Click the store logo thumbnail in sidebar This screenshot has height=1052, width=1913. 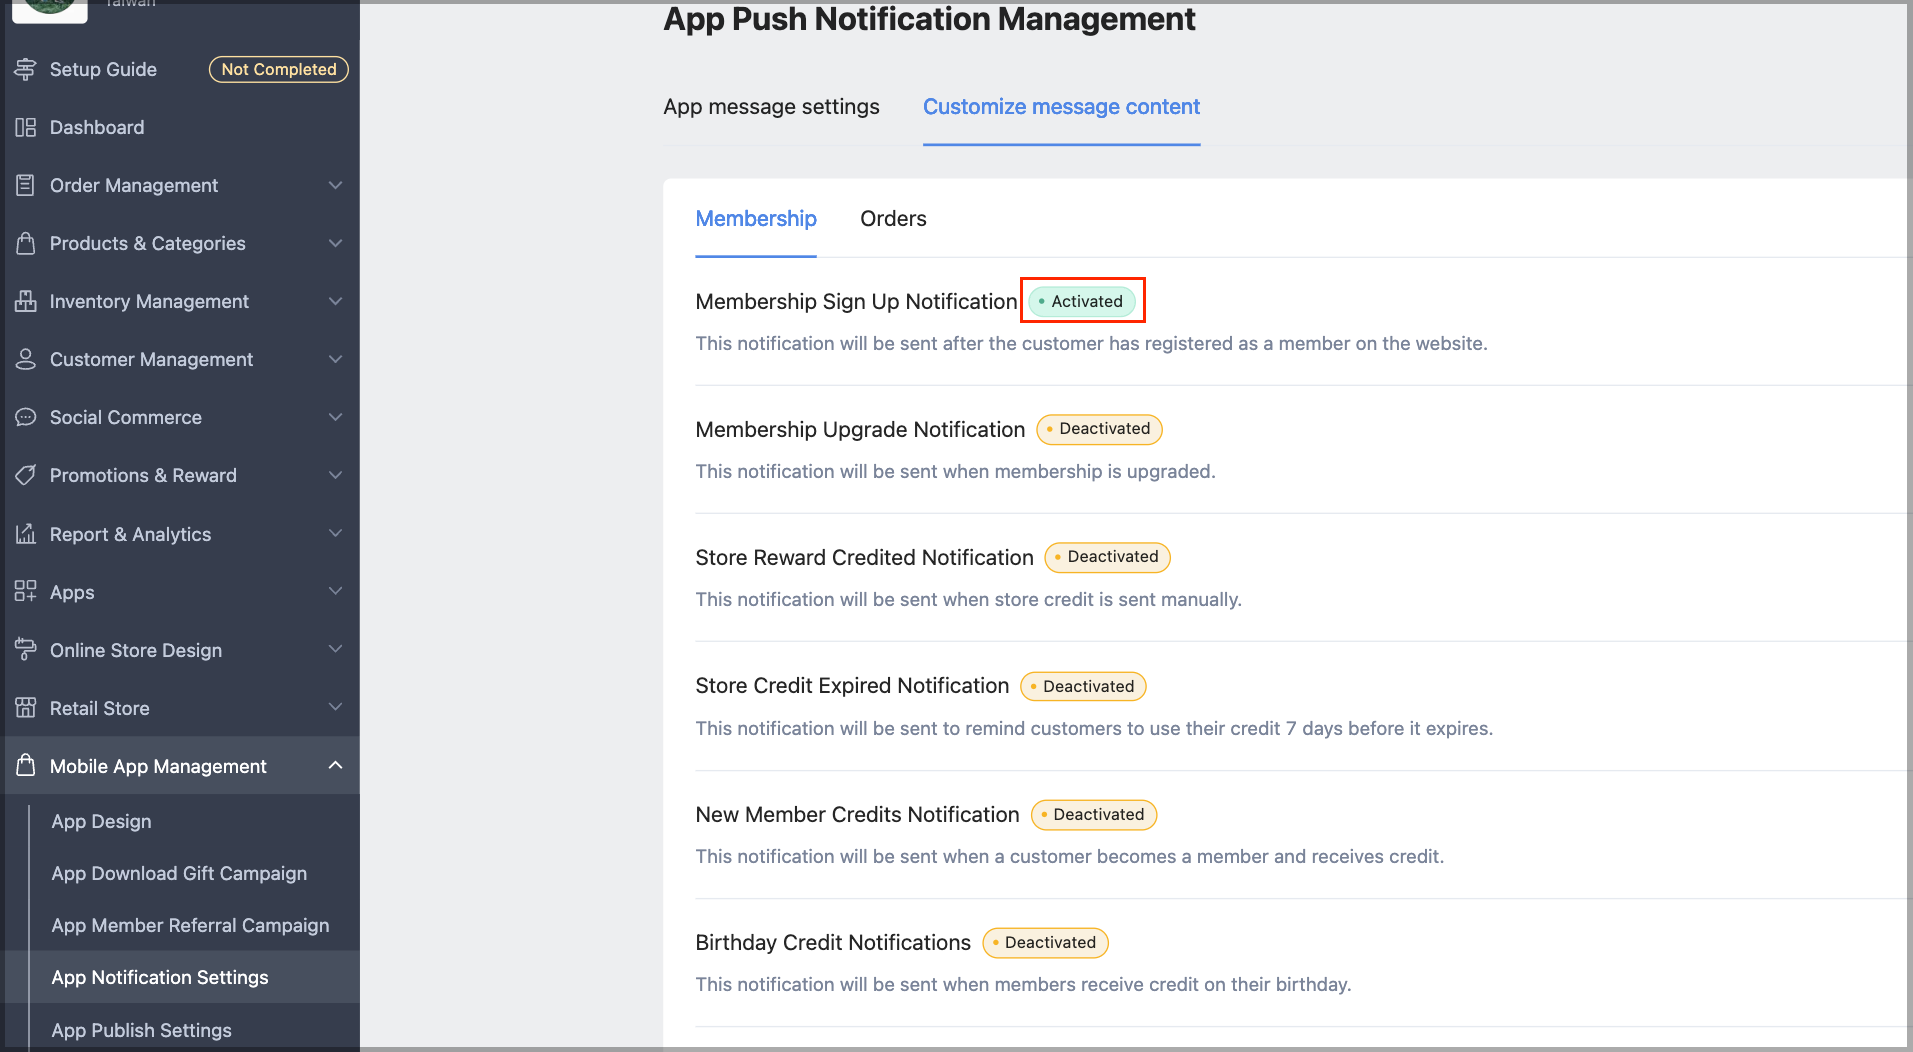pos(49,9)
